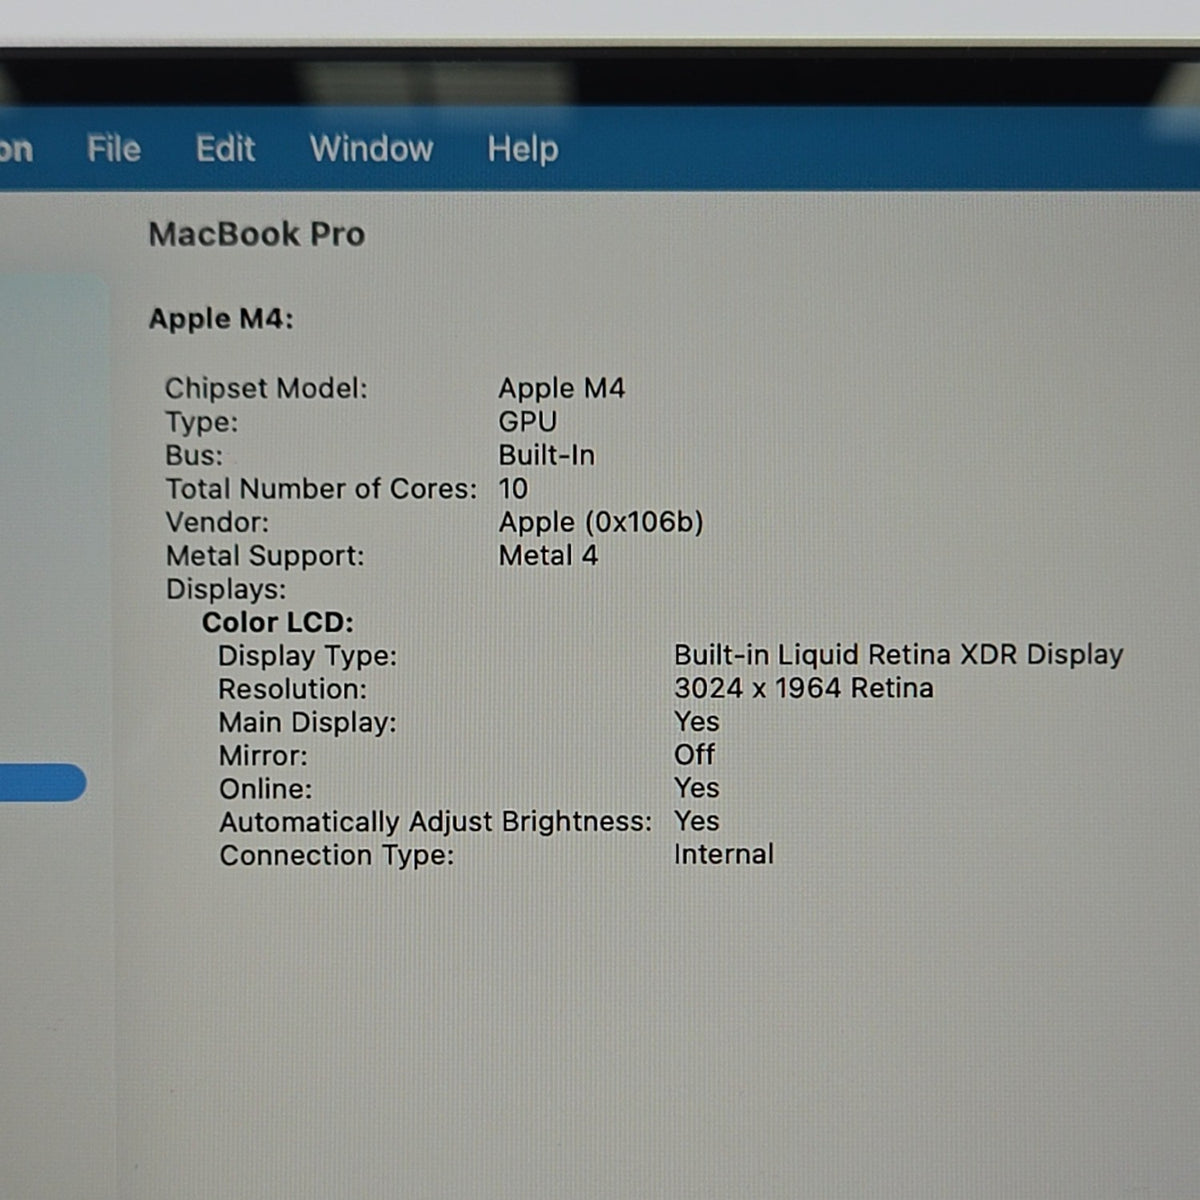
Task: Select the Connection Type value 'Internal'
Action: tap(724, 854)
